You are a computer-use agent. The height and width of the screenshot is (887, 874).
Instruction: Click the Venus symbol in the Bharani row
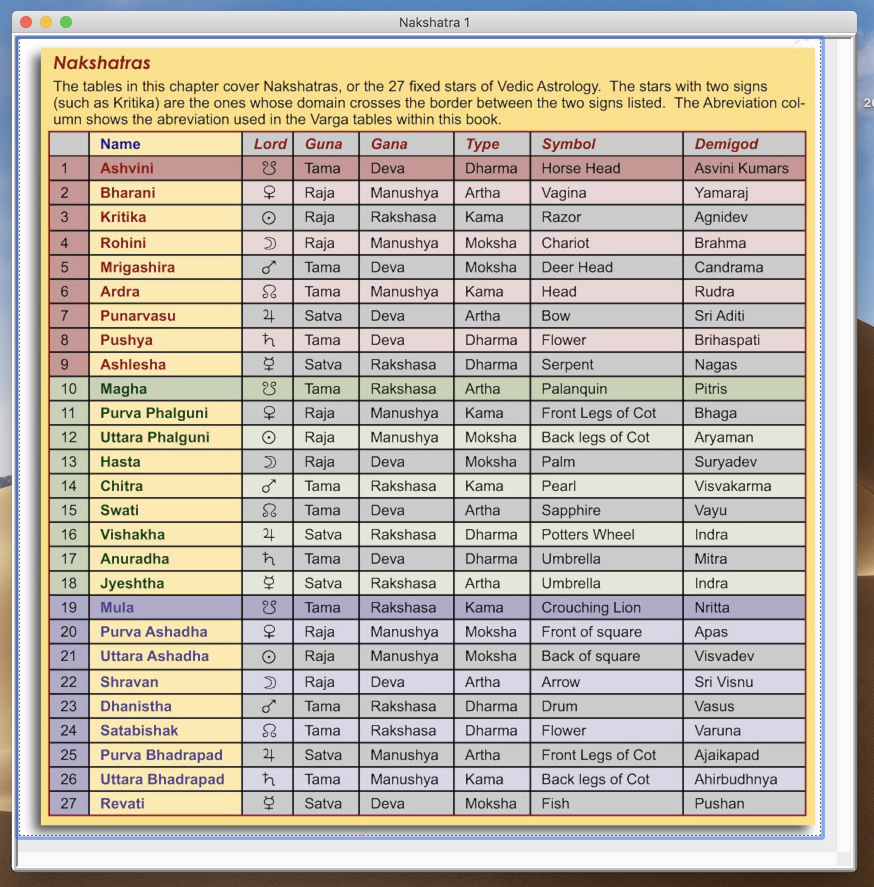pos(268,193)
